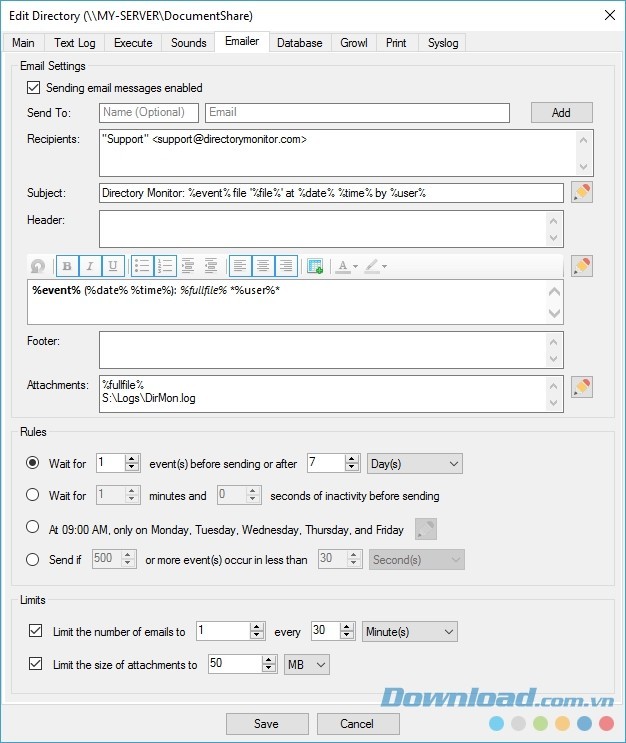Click the Cancel button
The width and height of the screenshot is (626, 743).
tap(358, 724)
